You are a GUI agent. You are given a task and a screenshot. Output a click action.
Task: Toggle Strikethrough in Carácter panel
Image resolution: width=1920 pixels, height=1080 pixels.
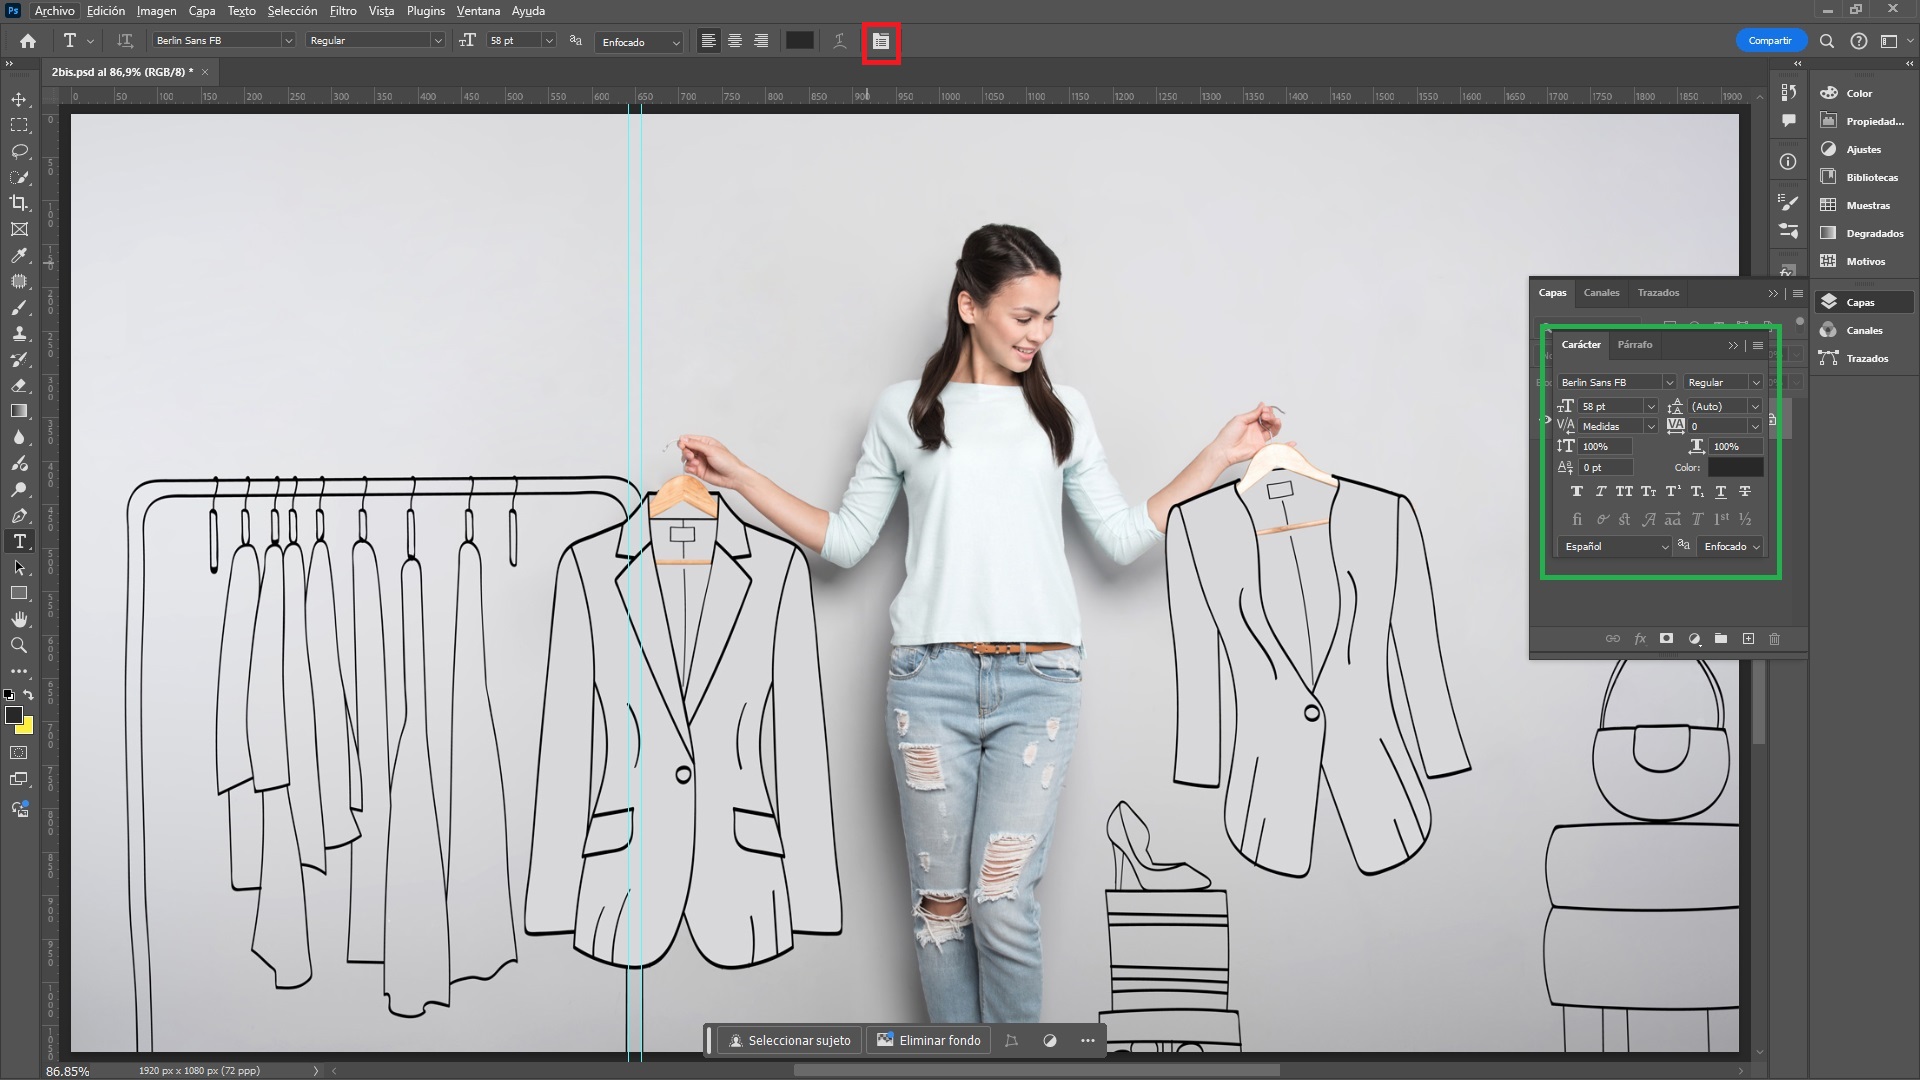click(x=1745, y=491)
